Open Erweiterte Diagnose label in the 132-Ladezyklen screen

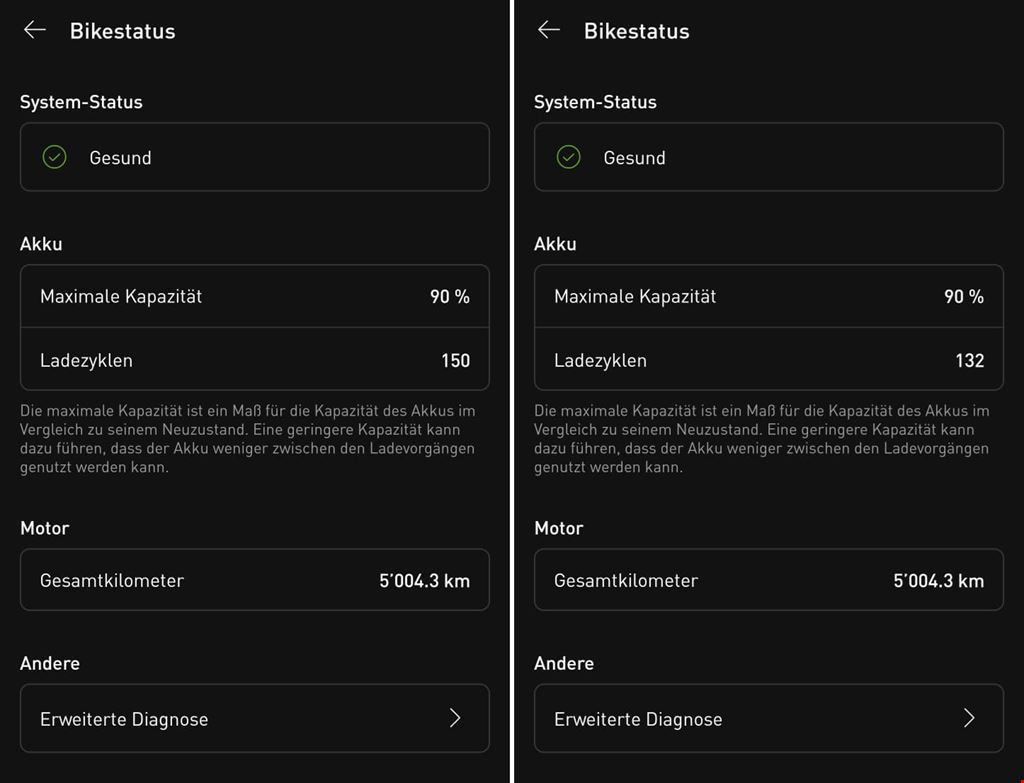[x=638, y=719]
